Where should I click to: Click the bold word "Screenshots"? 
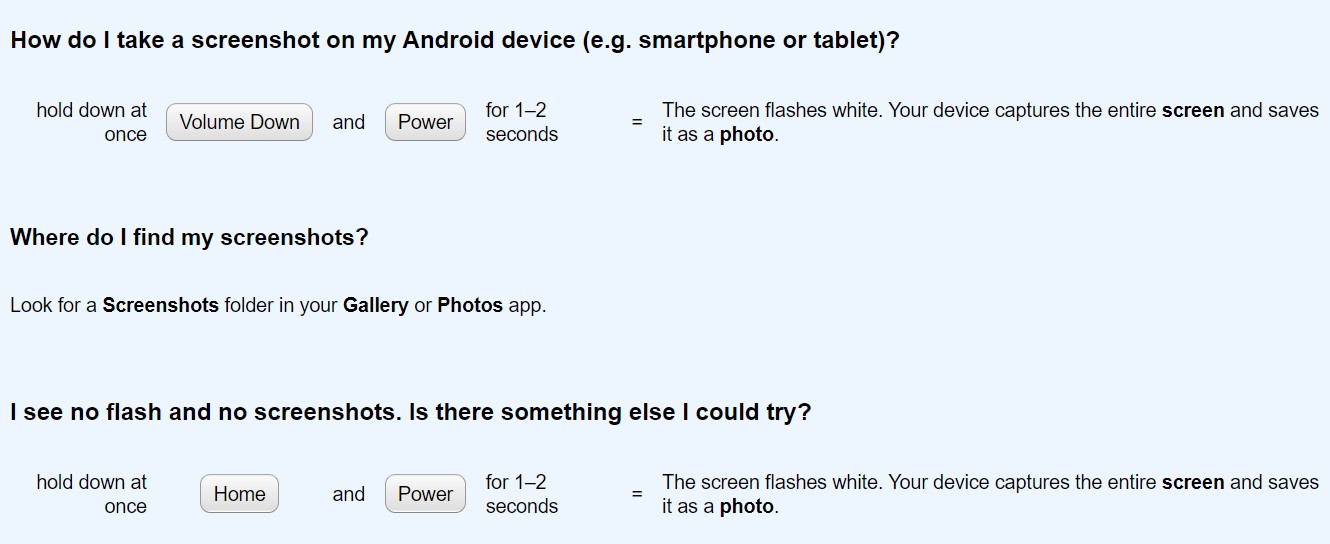160,305
